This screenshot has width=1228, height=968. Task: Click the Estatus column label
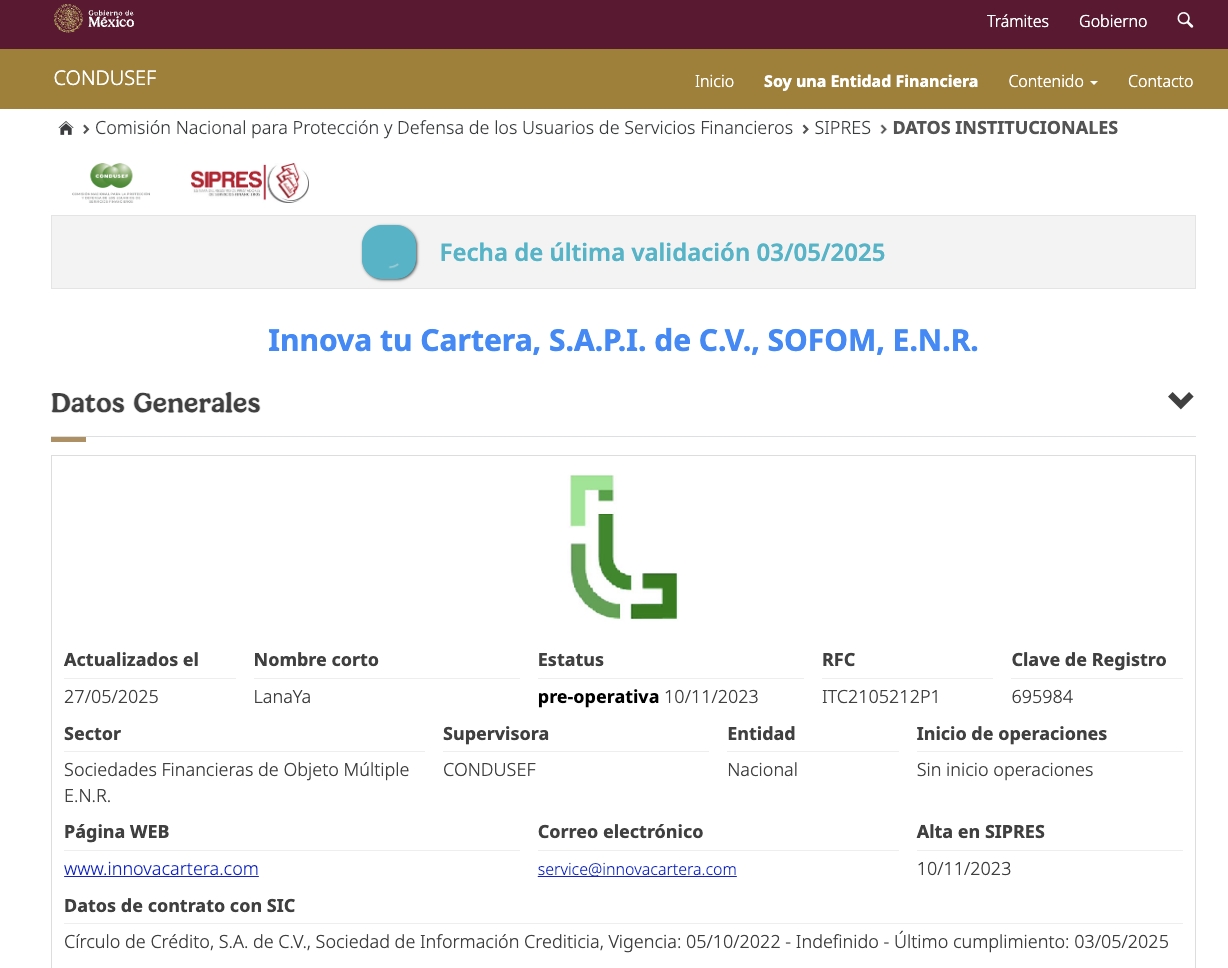click(571, 660)
